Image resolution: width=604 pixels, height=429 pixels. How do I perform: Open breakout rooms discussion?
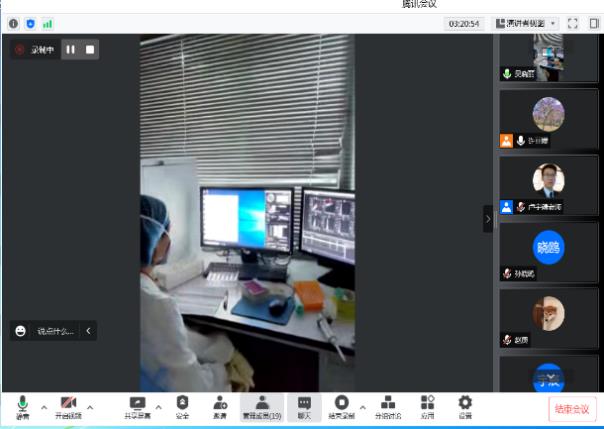click(x=388, y=405)
